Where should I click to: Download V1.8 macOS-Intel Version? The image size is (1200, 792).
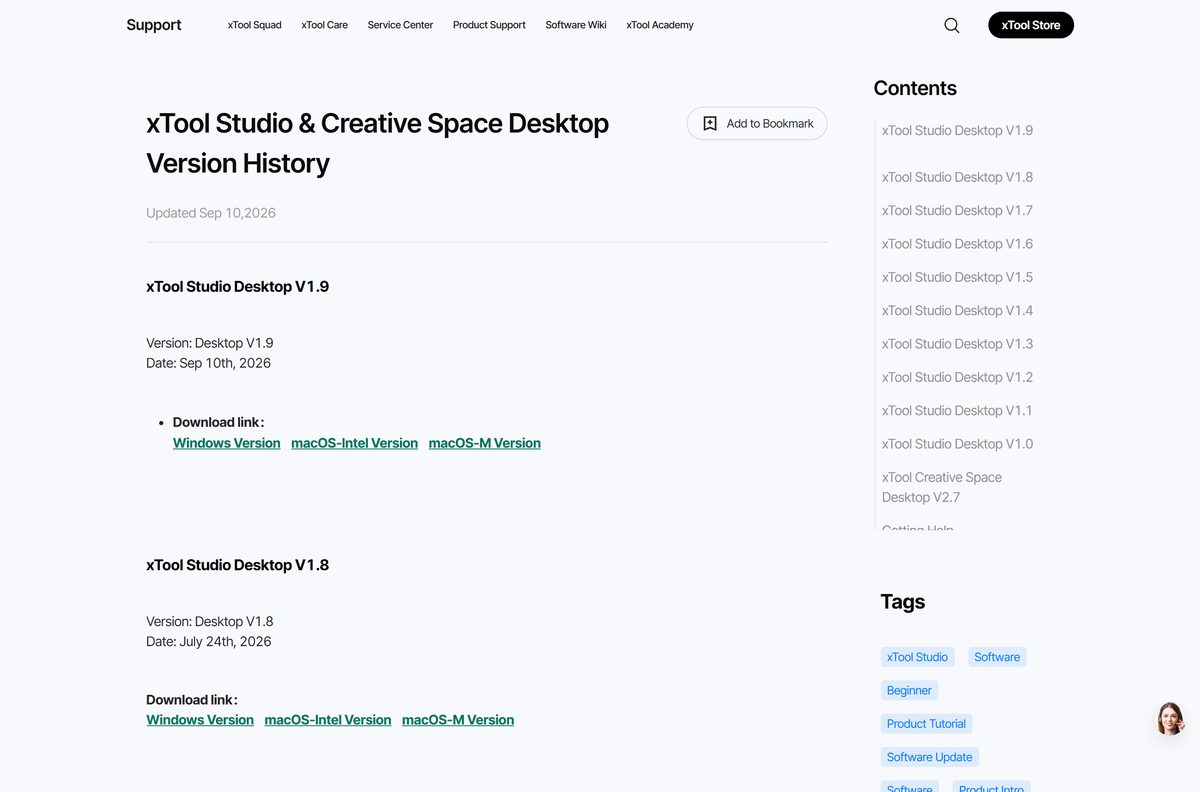pos(328,720)
